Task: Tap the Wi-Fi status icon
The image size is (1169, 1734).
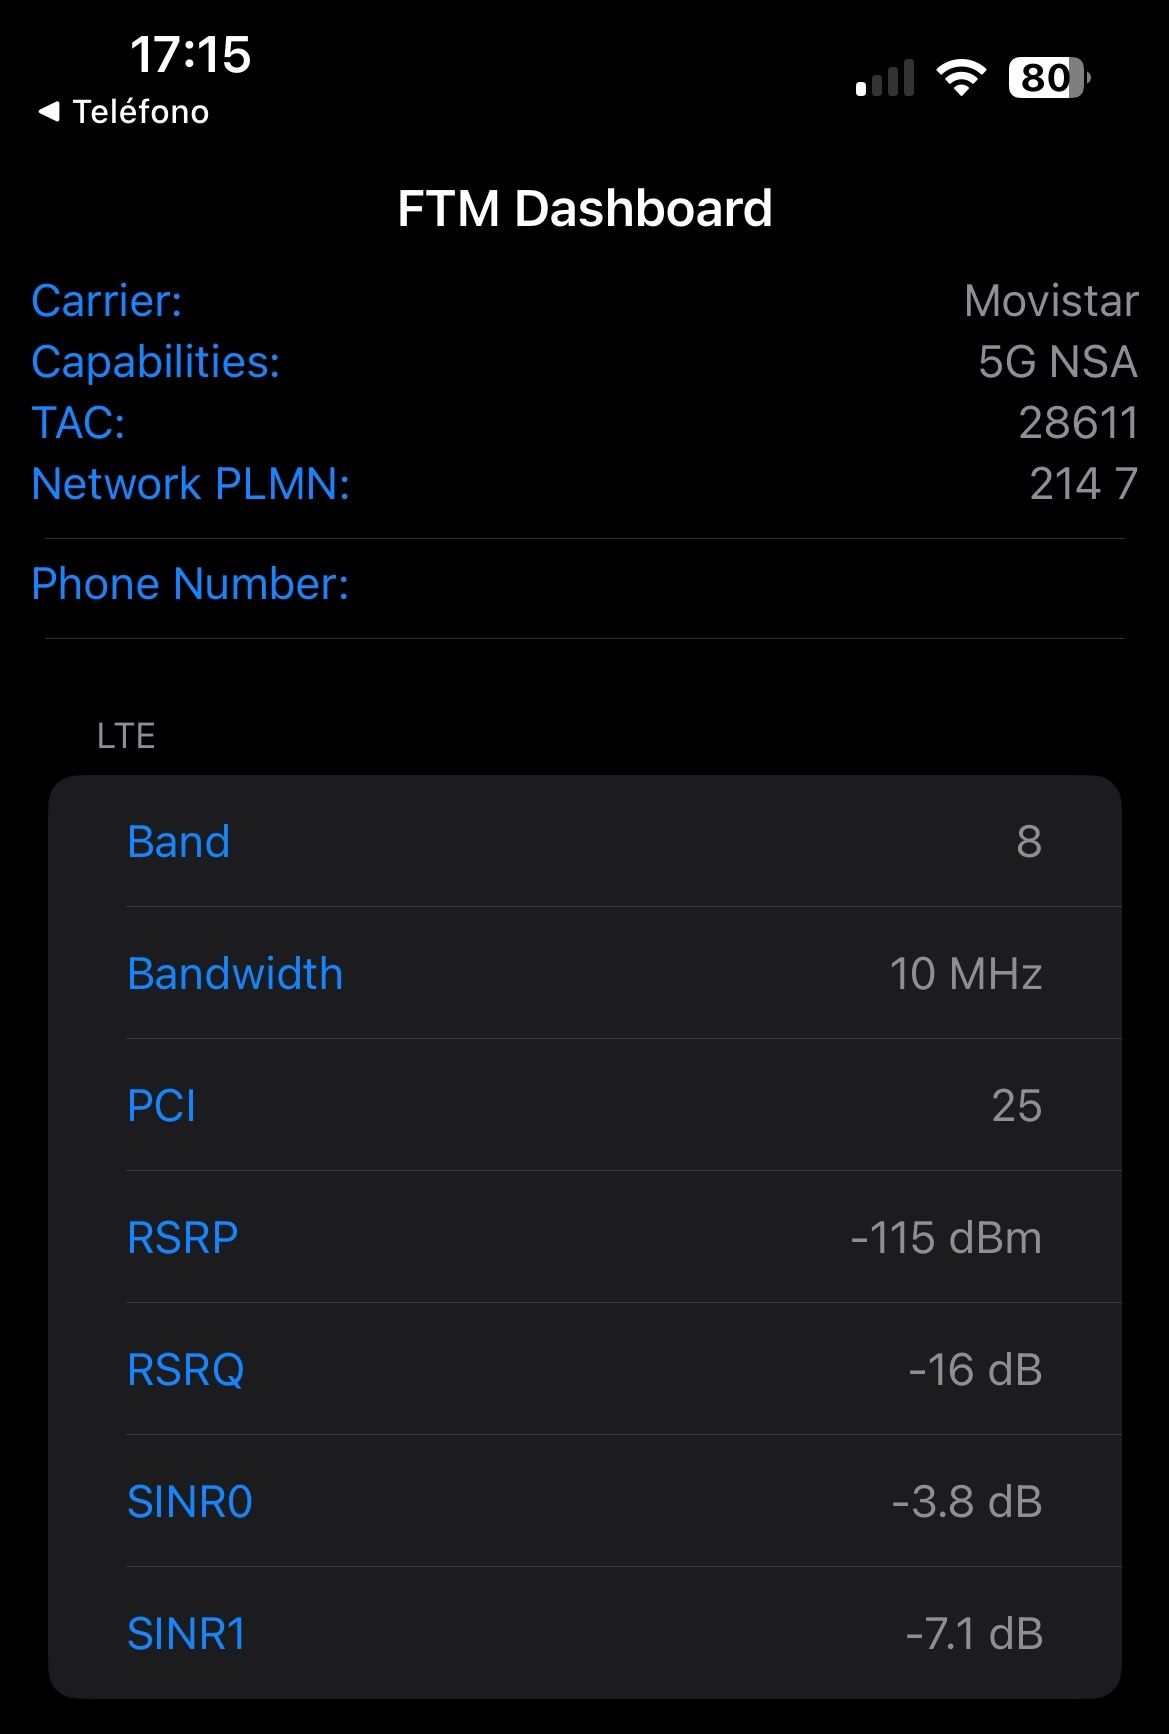Action: pos(960,78)
